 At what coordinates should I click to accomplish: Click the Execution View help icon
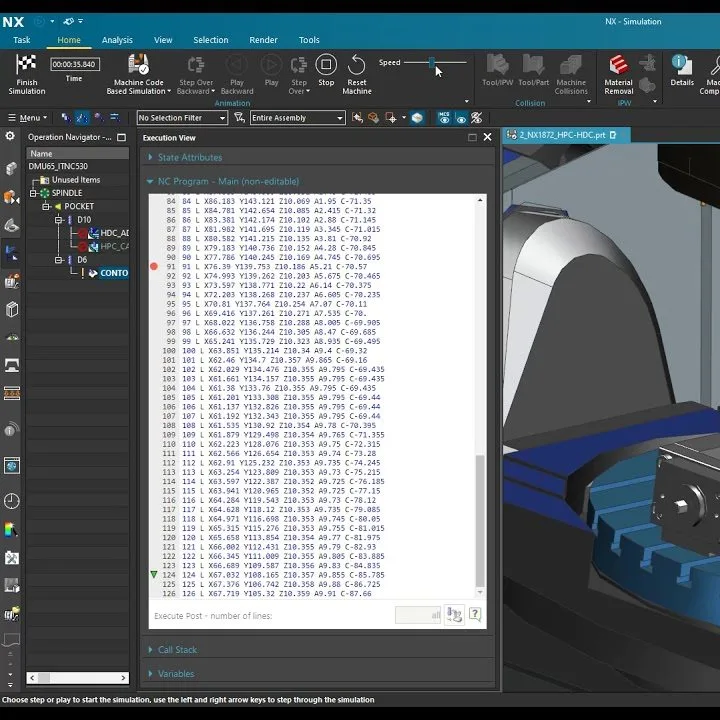[x=475, y=615]
